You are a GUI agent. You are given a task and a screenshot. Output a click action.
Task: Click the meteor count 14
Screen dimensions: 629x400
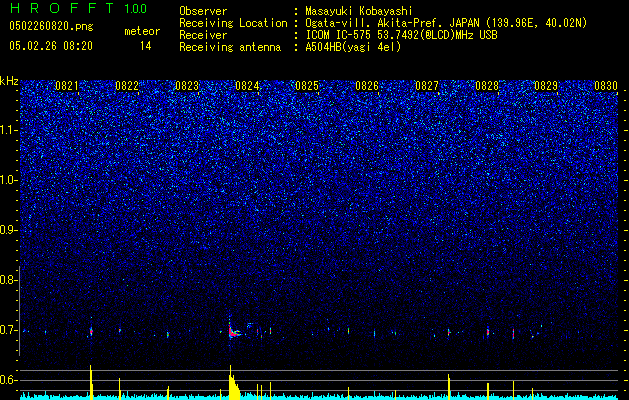[x=146, y=46]
